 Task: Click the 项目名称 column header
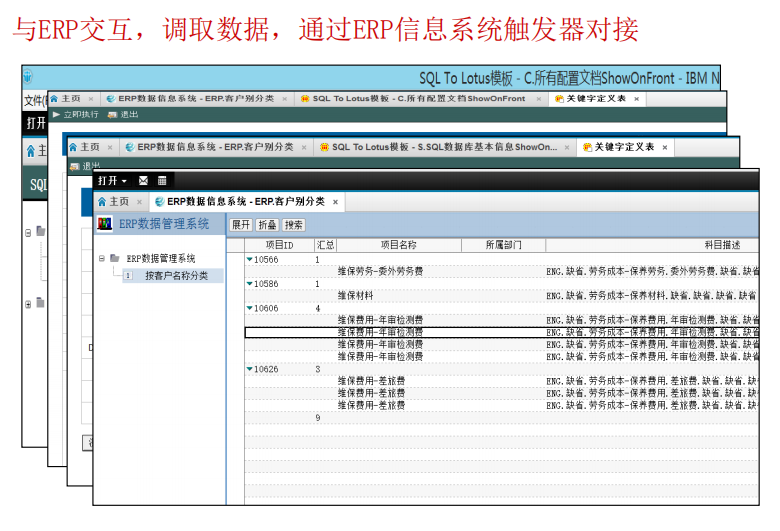point(398,245)
